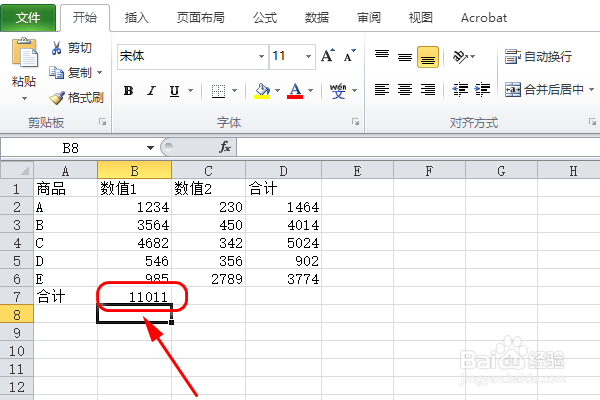Screen dimensions: 600x400
Task: Toggle italic formatting
Action: (152, 91)
